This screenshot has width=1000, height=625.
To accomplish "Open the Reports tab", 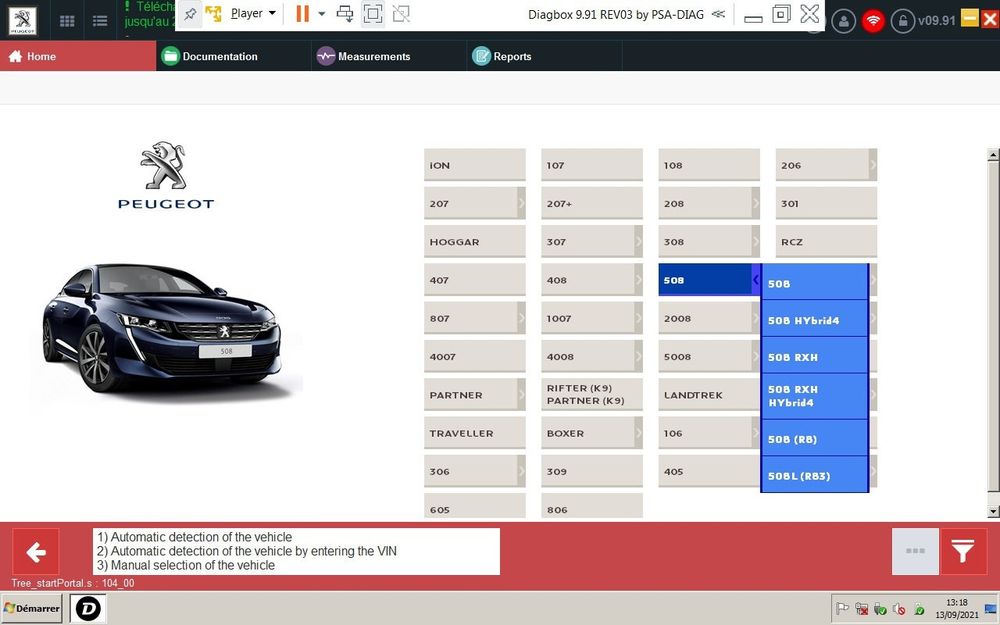I will (x=545, y=56).
